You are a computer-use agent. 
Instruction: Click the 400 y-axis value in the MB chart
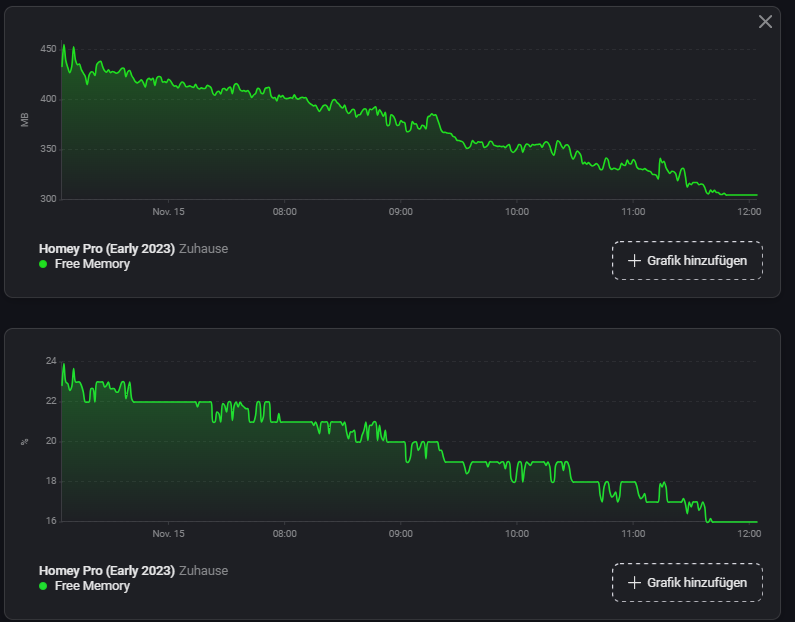[48, 99]
